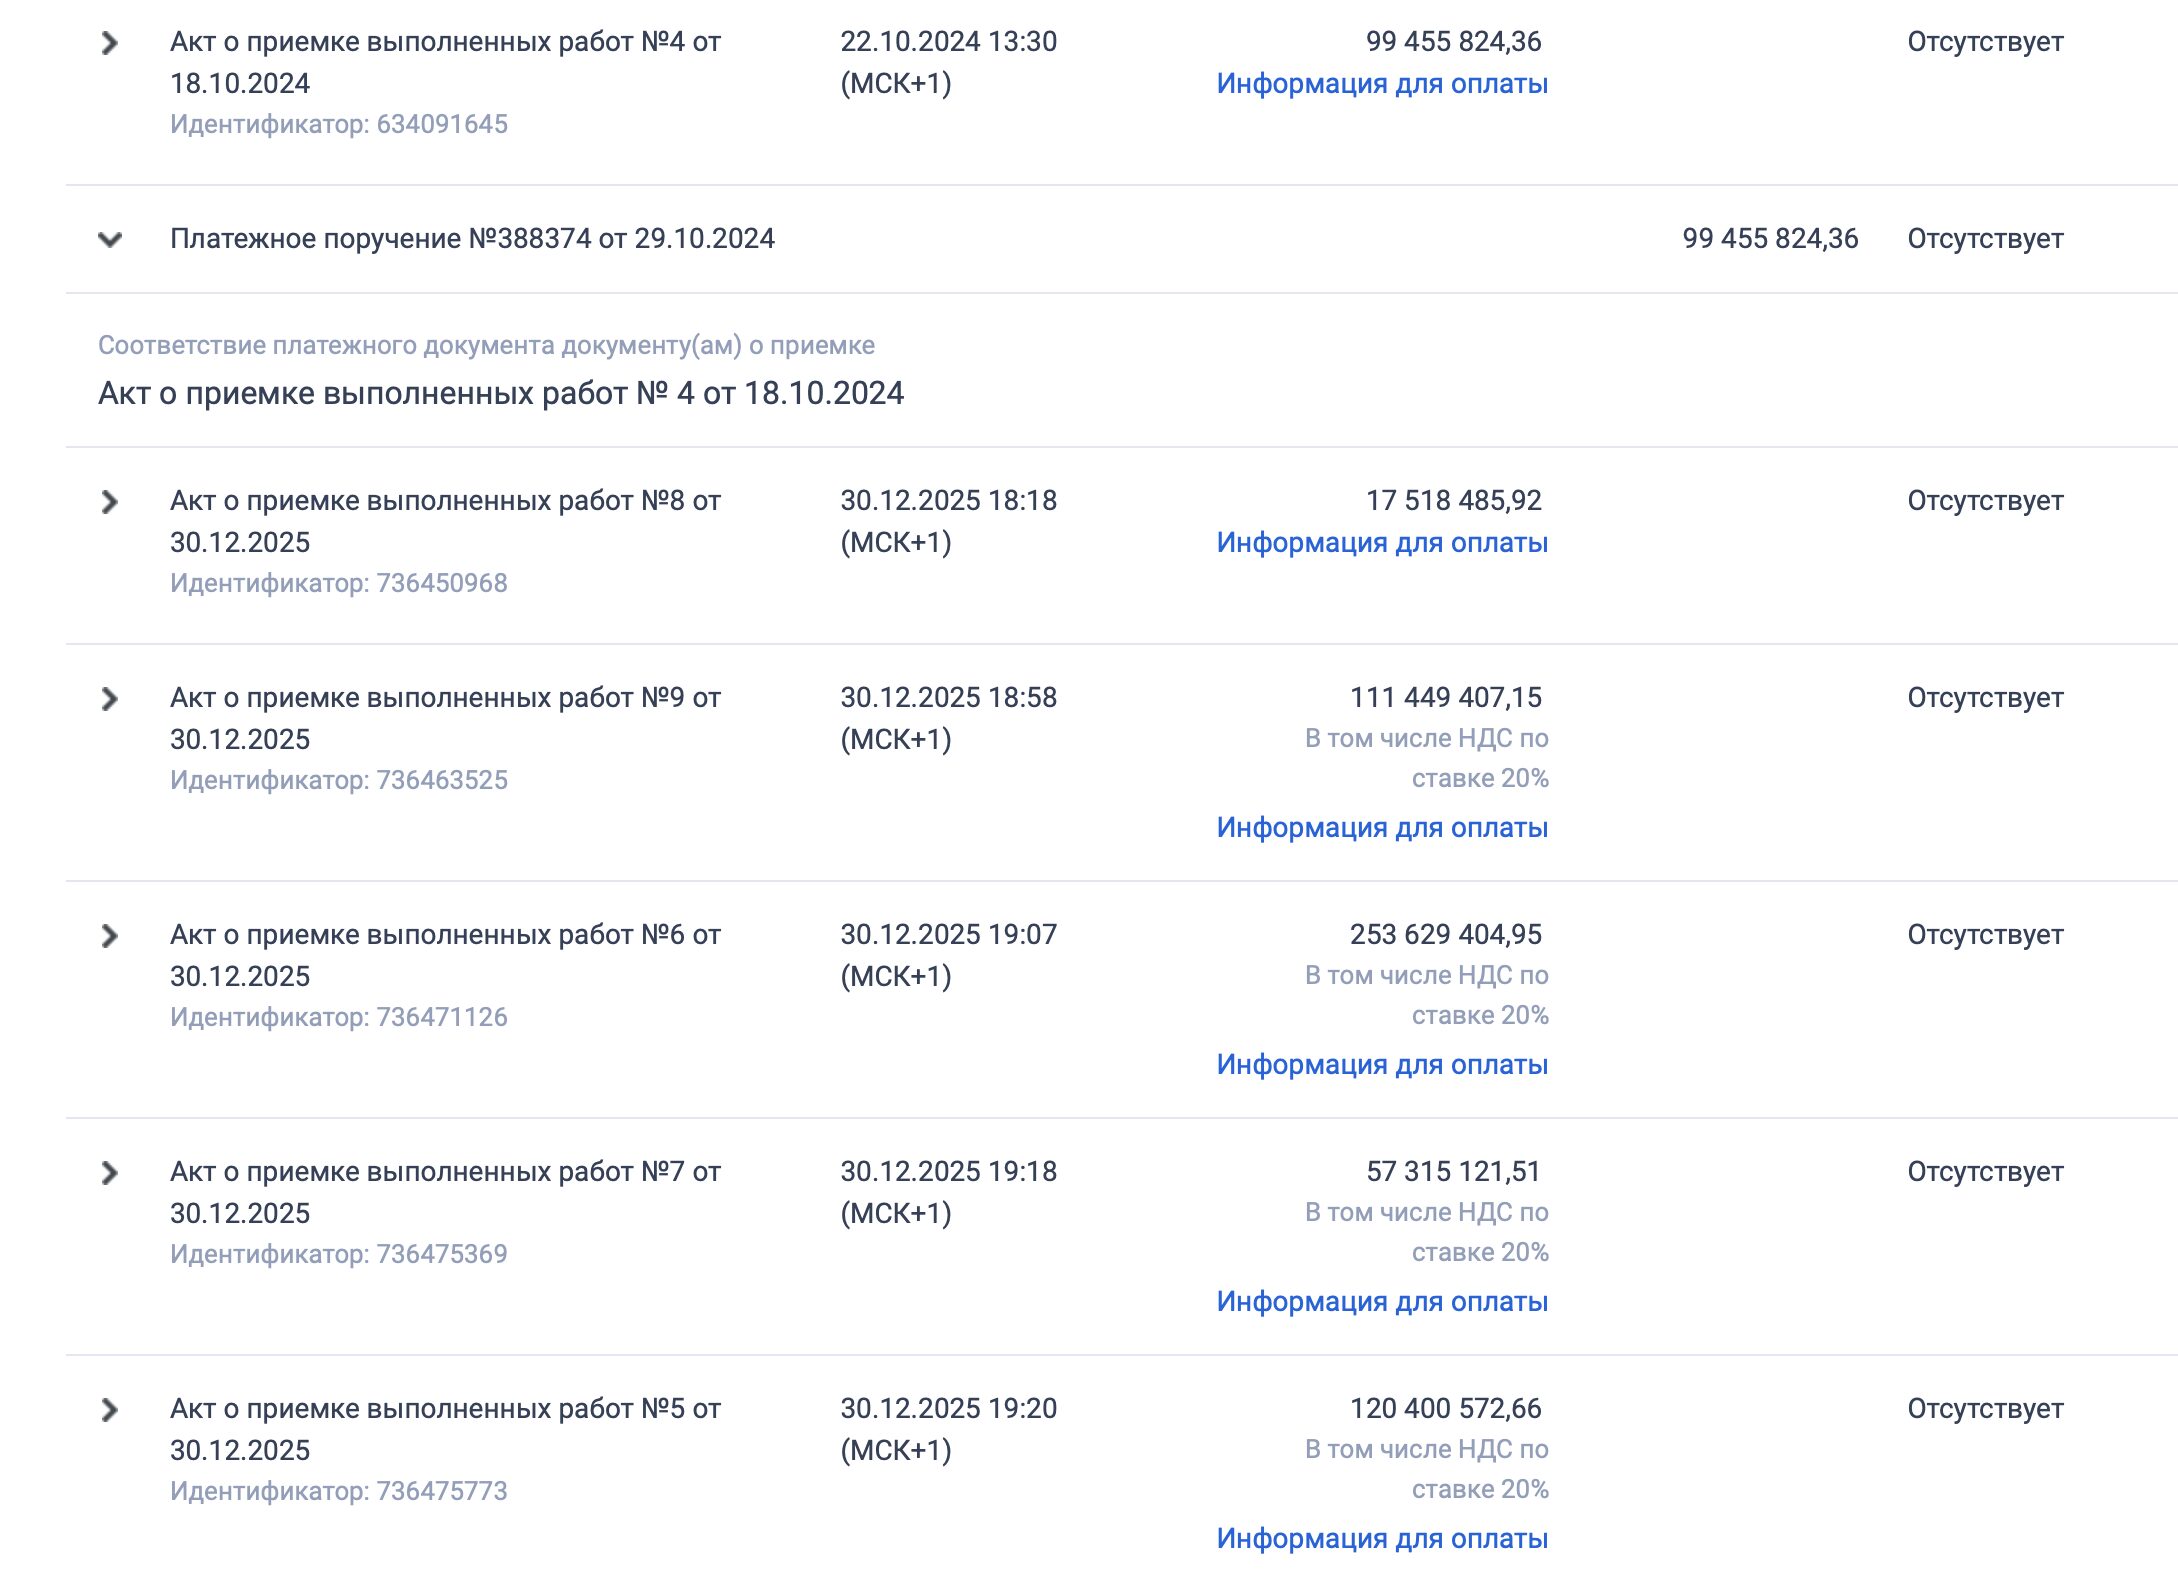The height and width of the screenshot is (1576, 2178).
Task: Open payment info for 17 518 485,92 act
Action: (x=1381, y=543)
